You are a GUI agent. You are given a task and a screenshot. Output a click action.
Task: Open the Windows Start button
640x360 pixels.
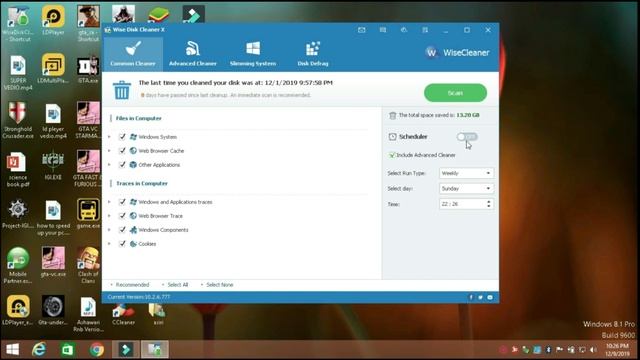(13, 349)
